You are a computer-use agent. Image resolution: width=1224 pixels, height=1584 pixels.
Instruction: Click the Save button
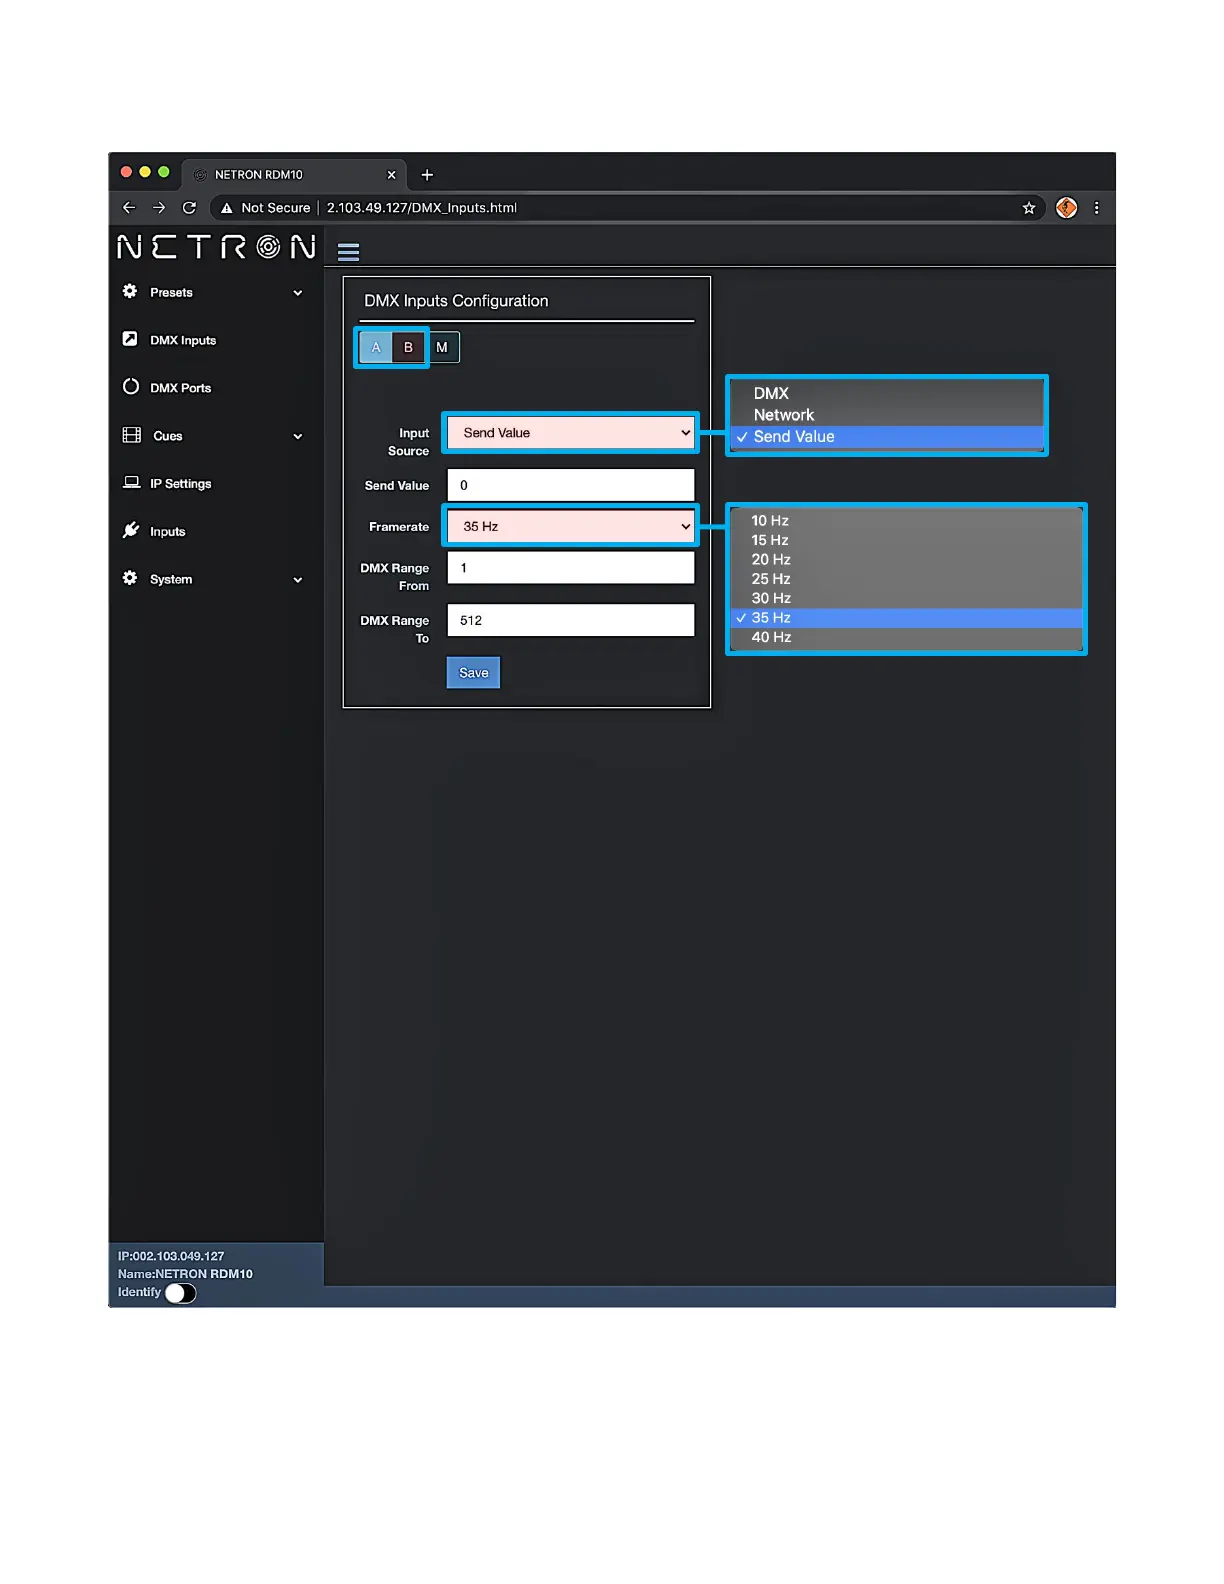coord(473,673)
